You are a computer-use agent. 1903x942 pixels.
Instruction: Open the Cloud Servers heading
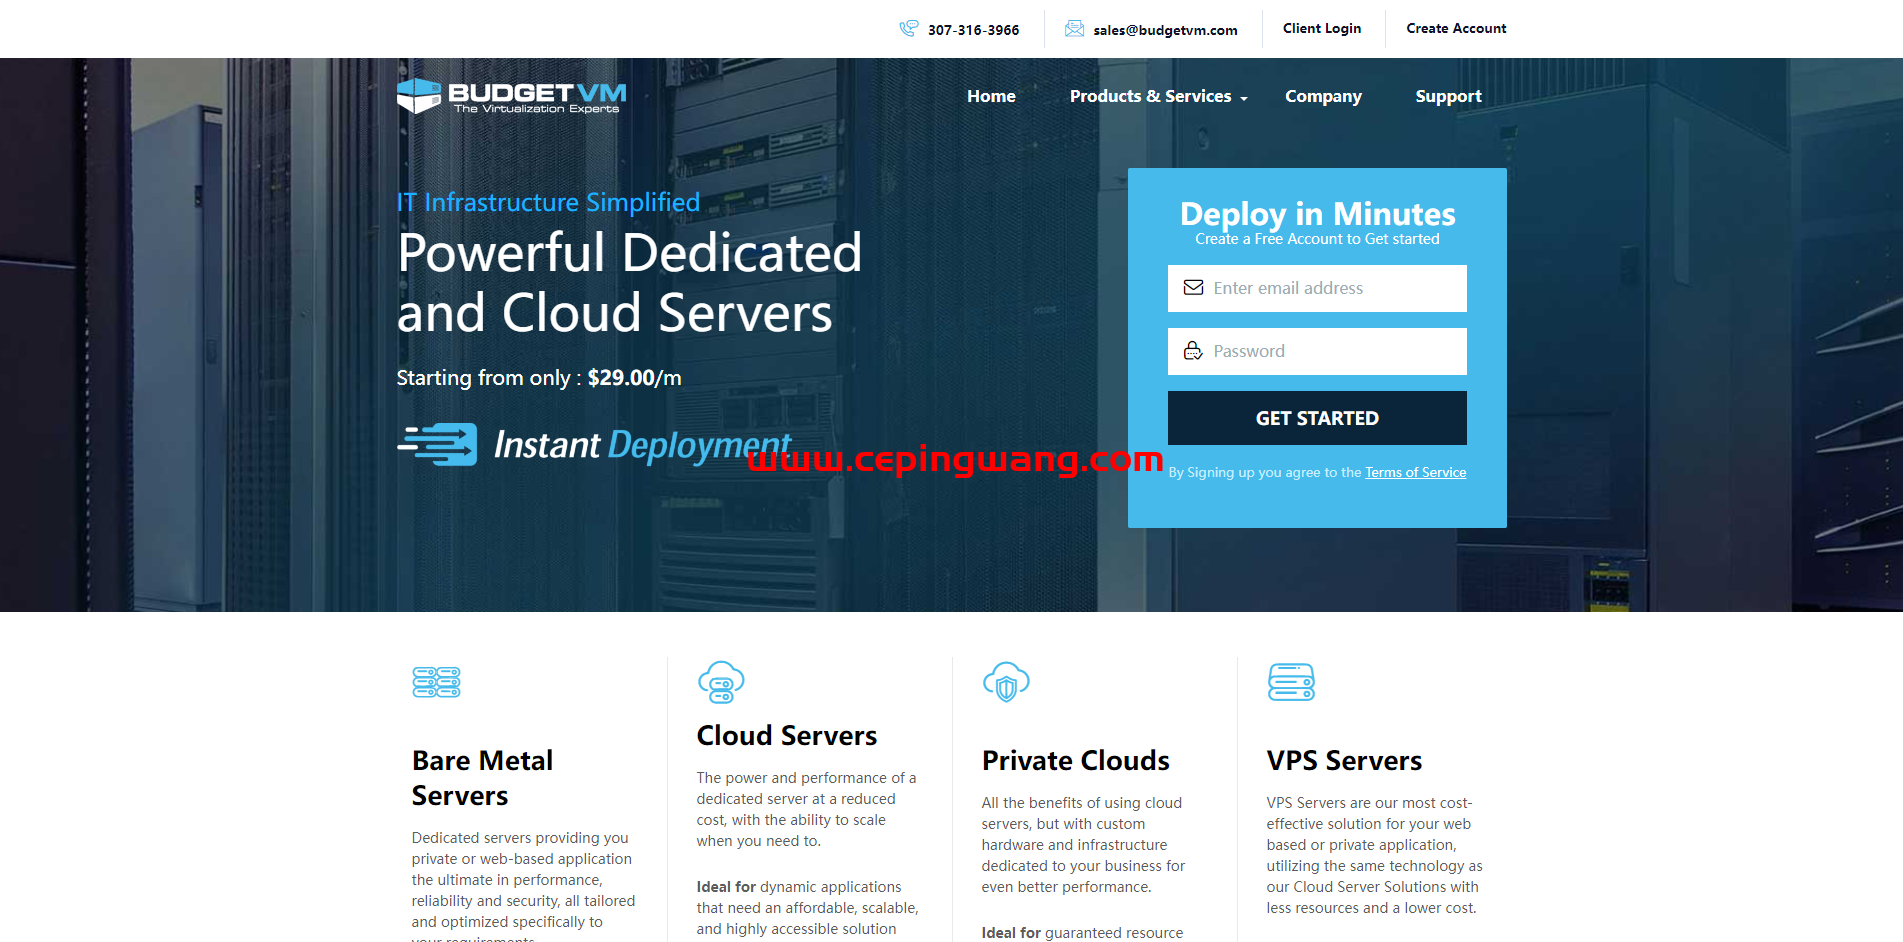pos(786,736)
